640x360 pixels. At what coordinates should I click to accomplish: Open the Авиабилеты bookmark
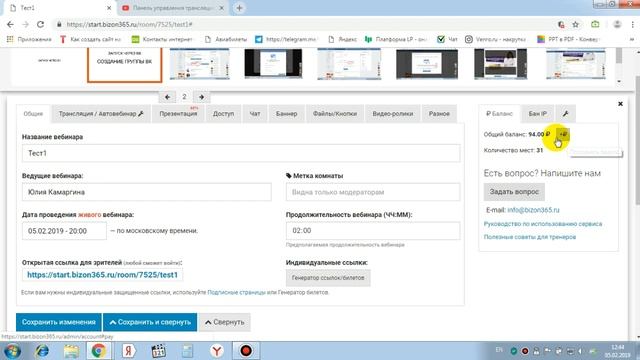coord(226,39)
